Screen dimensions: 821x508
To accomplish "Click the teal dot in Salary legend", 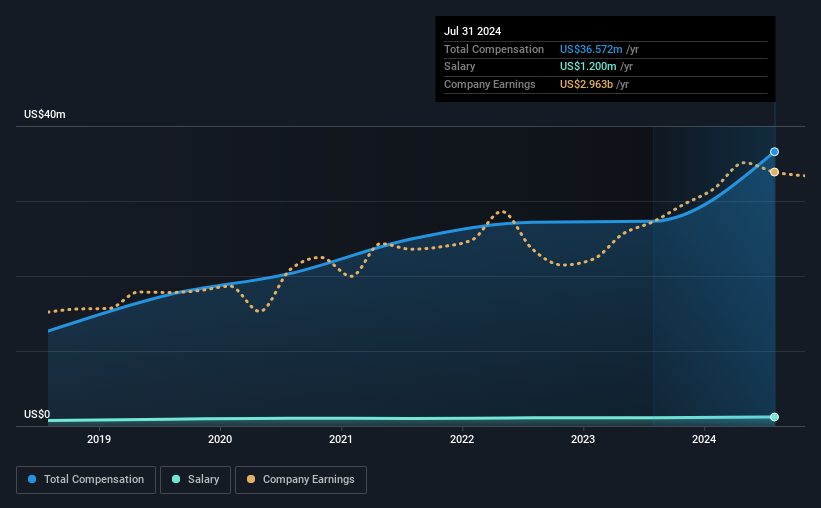I will [176, 479].
